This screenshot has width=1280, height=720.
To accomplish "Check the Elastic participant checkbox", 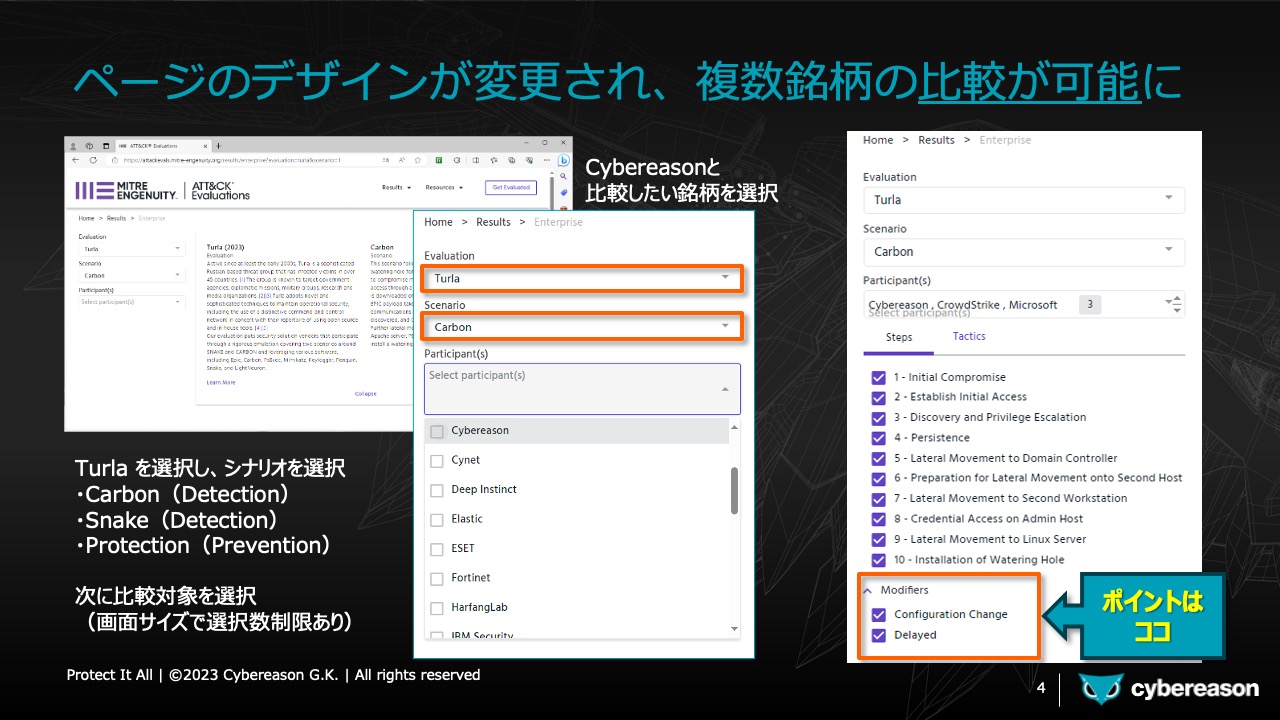I will tap(437, 519).
